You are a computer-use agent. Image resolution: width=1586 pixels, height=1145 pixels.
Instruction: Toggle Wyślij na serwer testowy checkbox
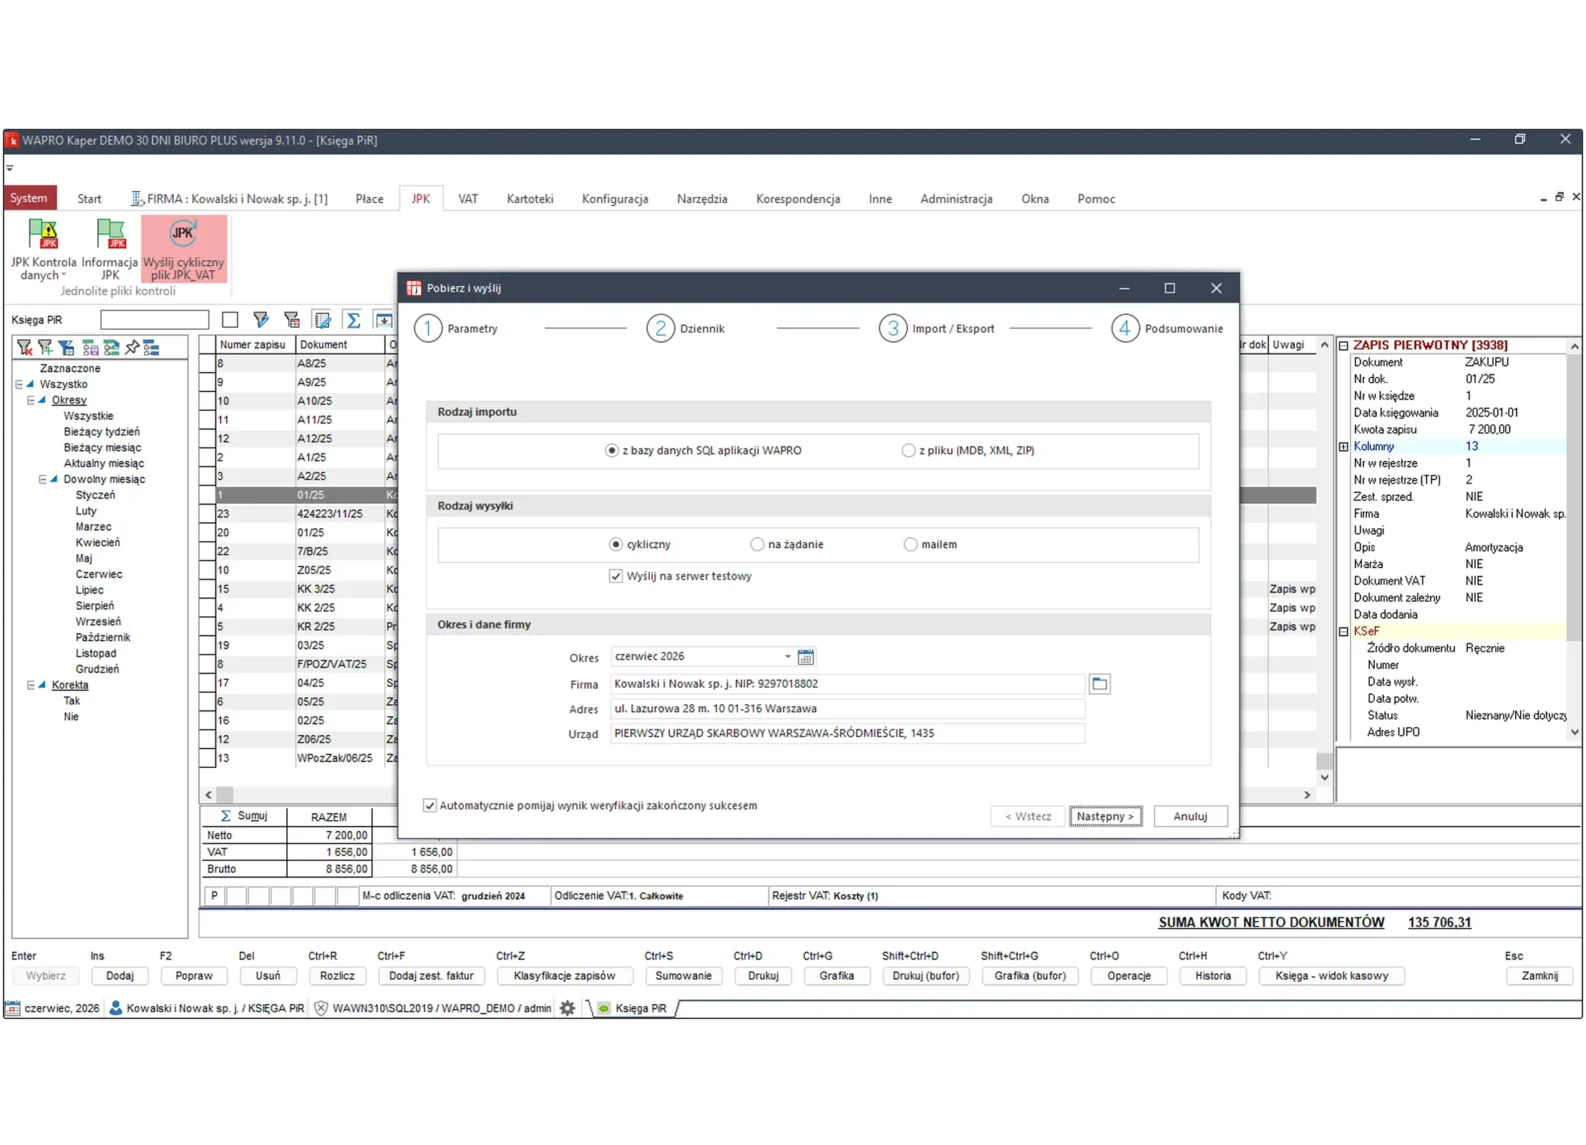[616, 576]
